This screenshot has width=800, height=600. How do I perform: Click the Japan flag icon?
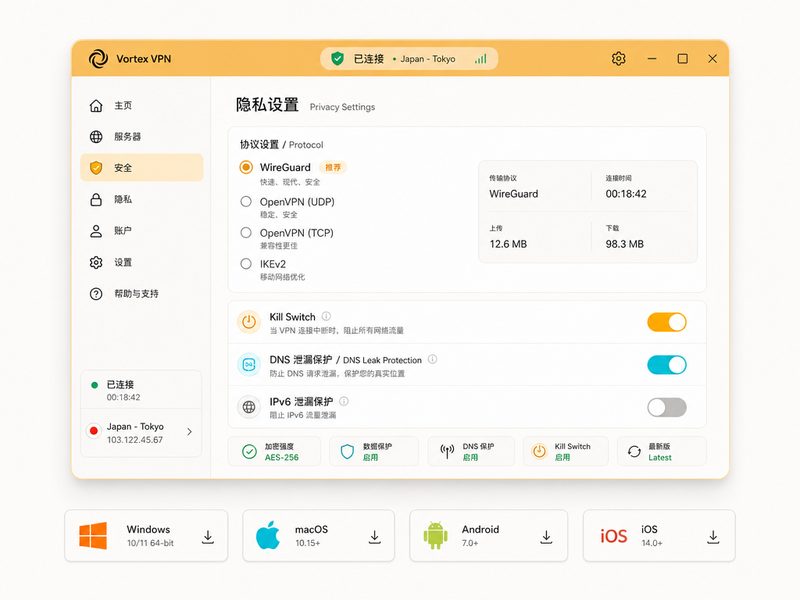click(94, 431)
